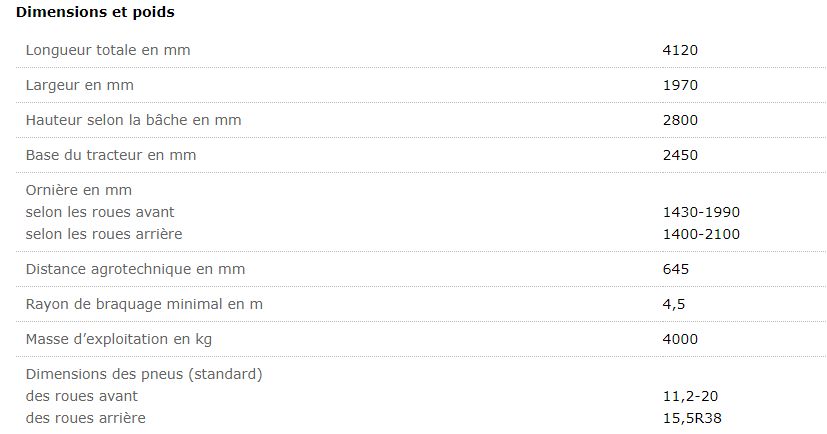Screen dimensions: 827x434
Task: Select 'Base du tracteur en mm' text
Action: click(110, 155)
